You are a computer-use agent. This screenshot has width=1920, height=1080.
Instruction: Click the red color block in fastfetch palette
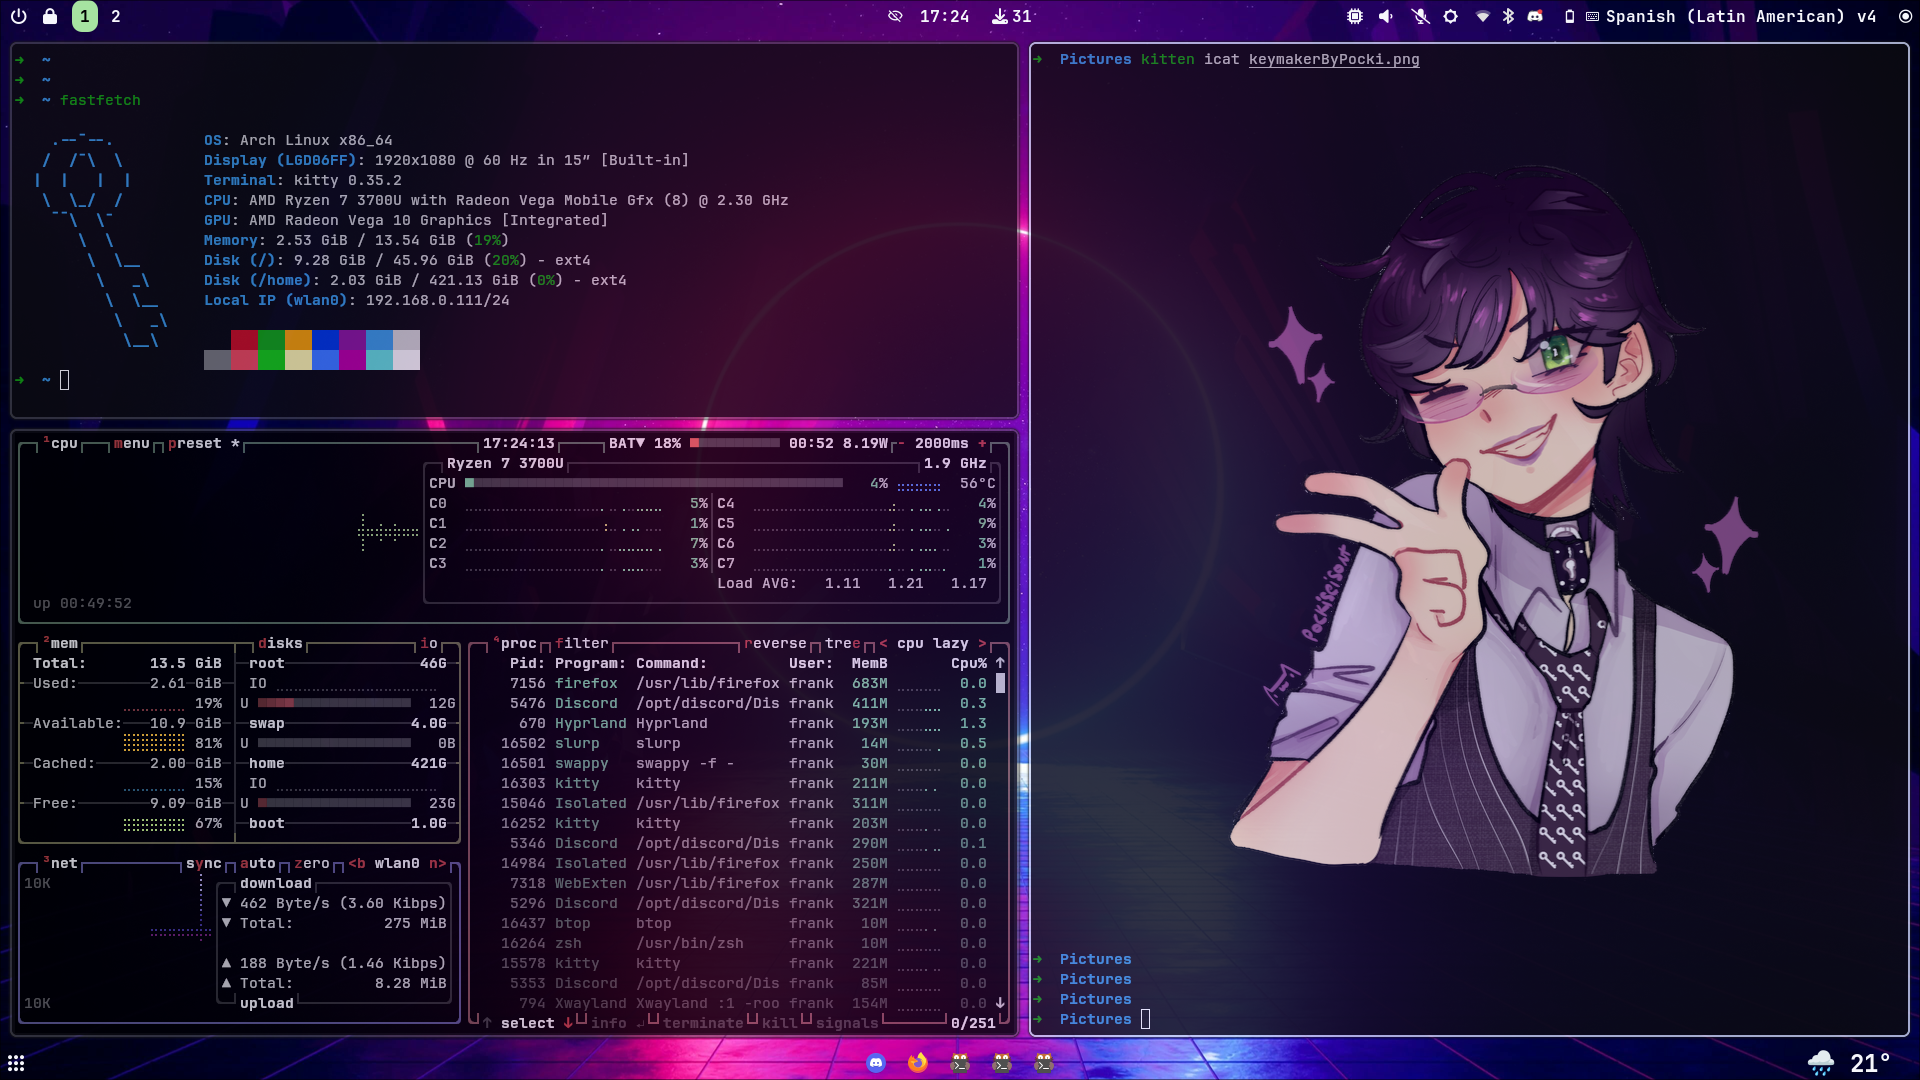(x=244, y=340)
